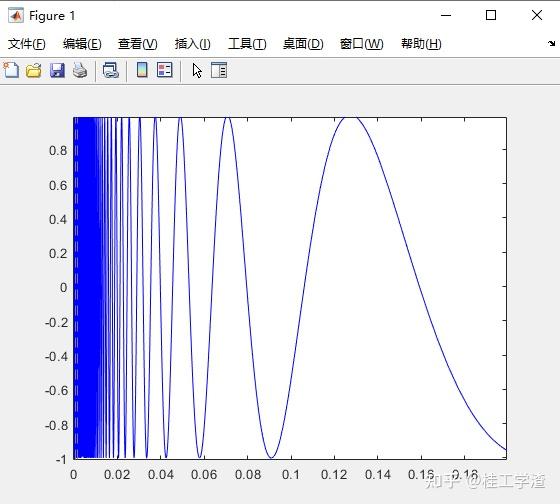
Task: Insert colorbar using the toolbar icon
Action: (142, 70)
